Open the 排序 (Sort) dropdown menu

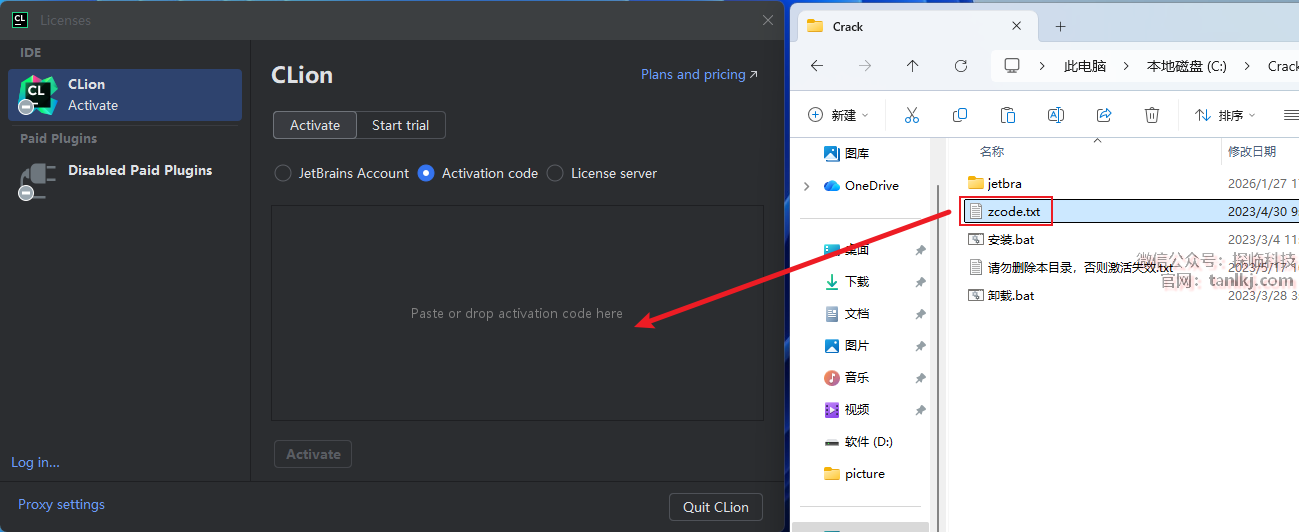tap(1225, 115)
